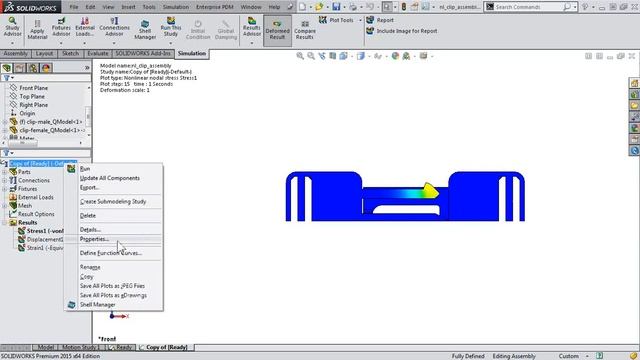
Task: Open the Display Style cube icon
Action: (x=360, y=56)
